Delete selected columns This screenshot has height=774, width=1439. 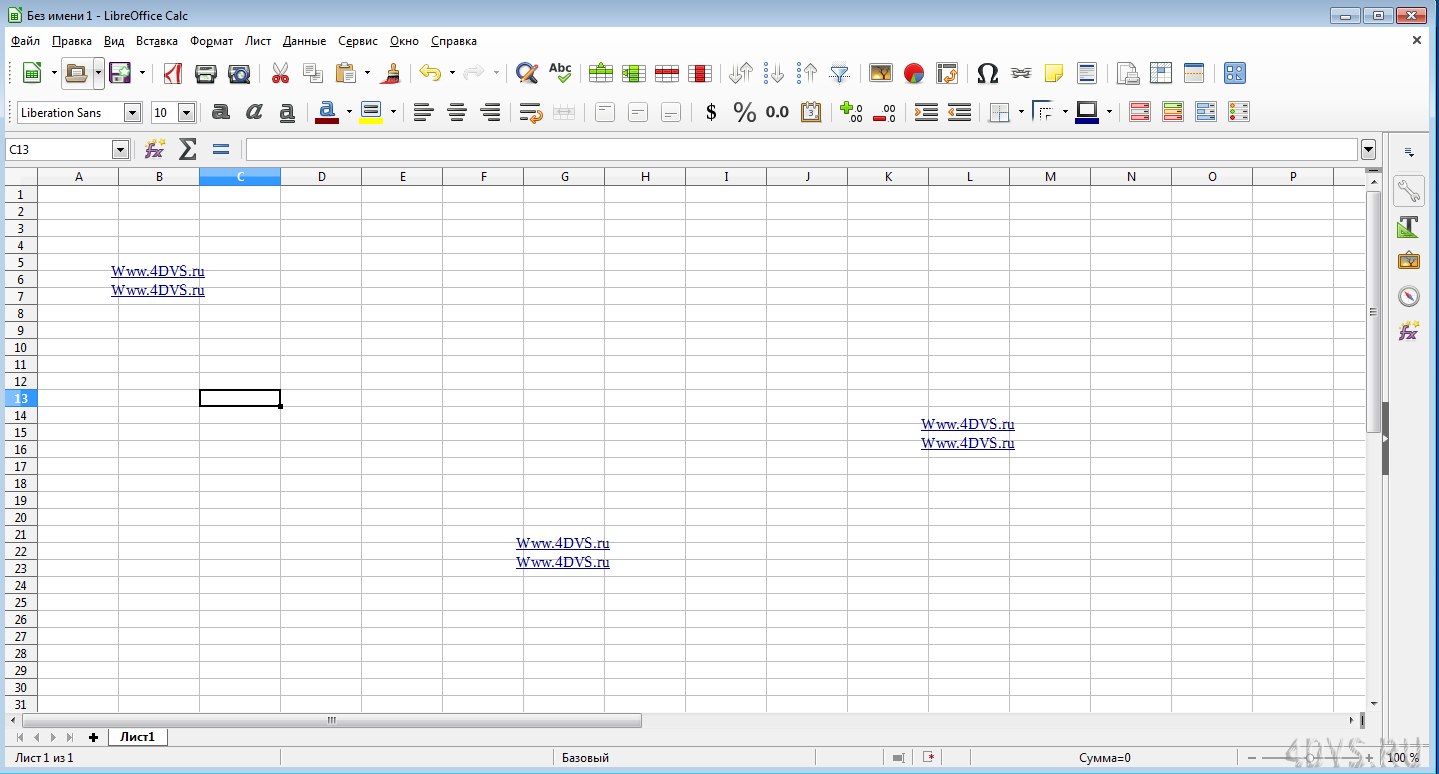[x=699, y=73]
